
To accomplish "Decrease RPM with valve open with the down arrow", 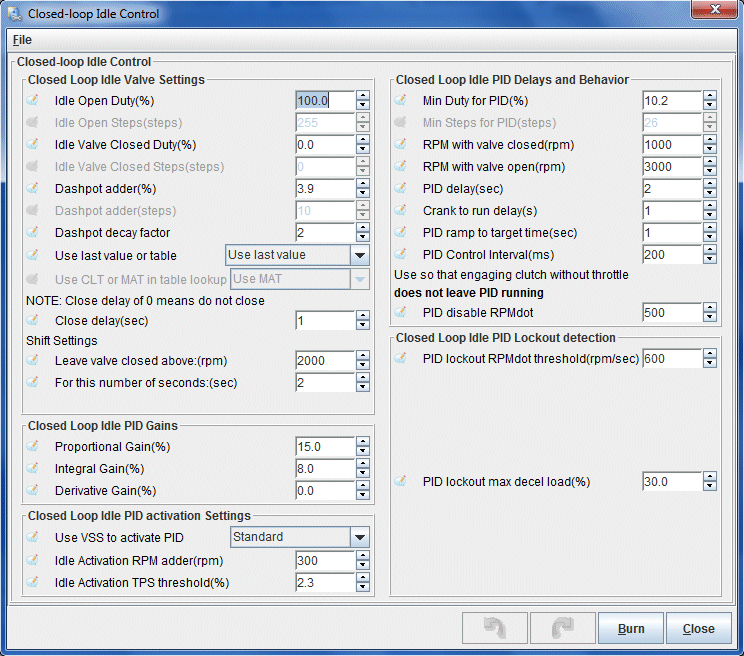I will coord(710,172).
